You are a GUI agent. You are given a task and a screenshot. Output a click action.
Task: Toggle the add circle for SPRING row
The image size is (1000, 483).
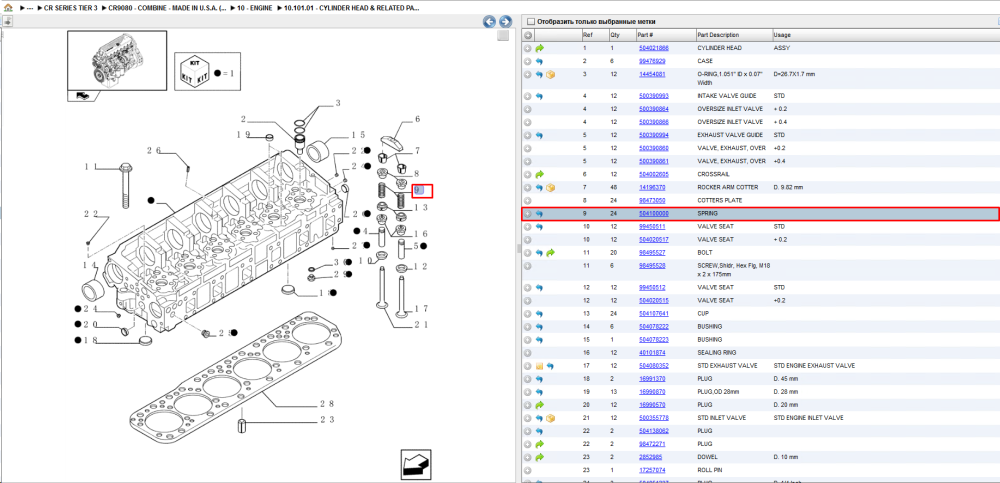[x=527, y=214]
